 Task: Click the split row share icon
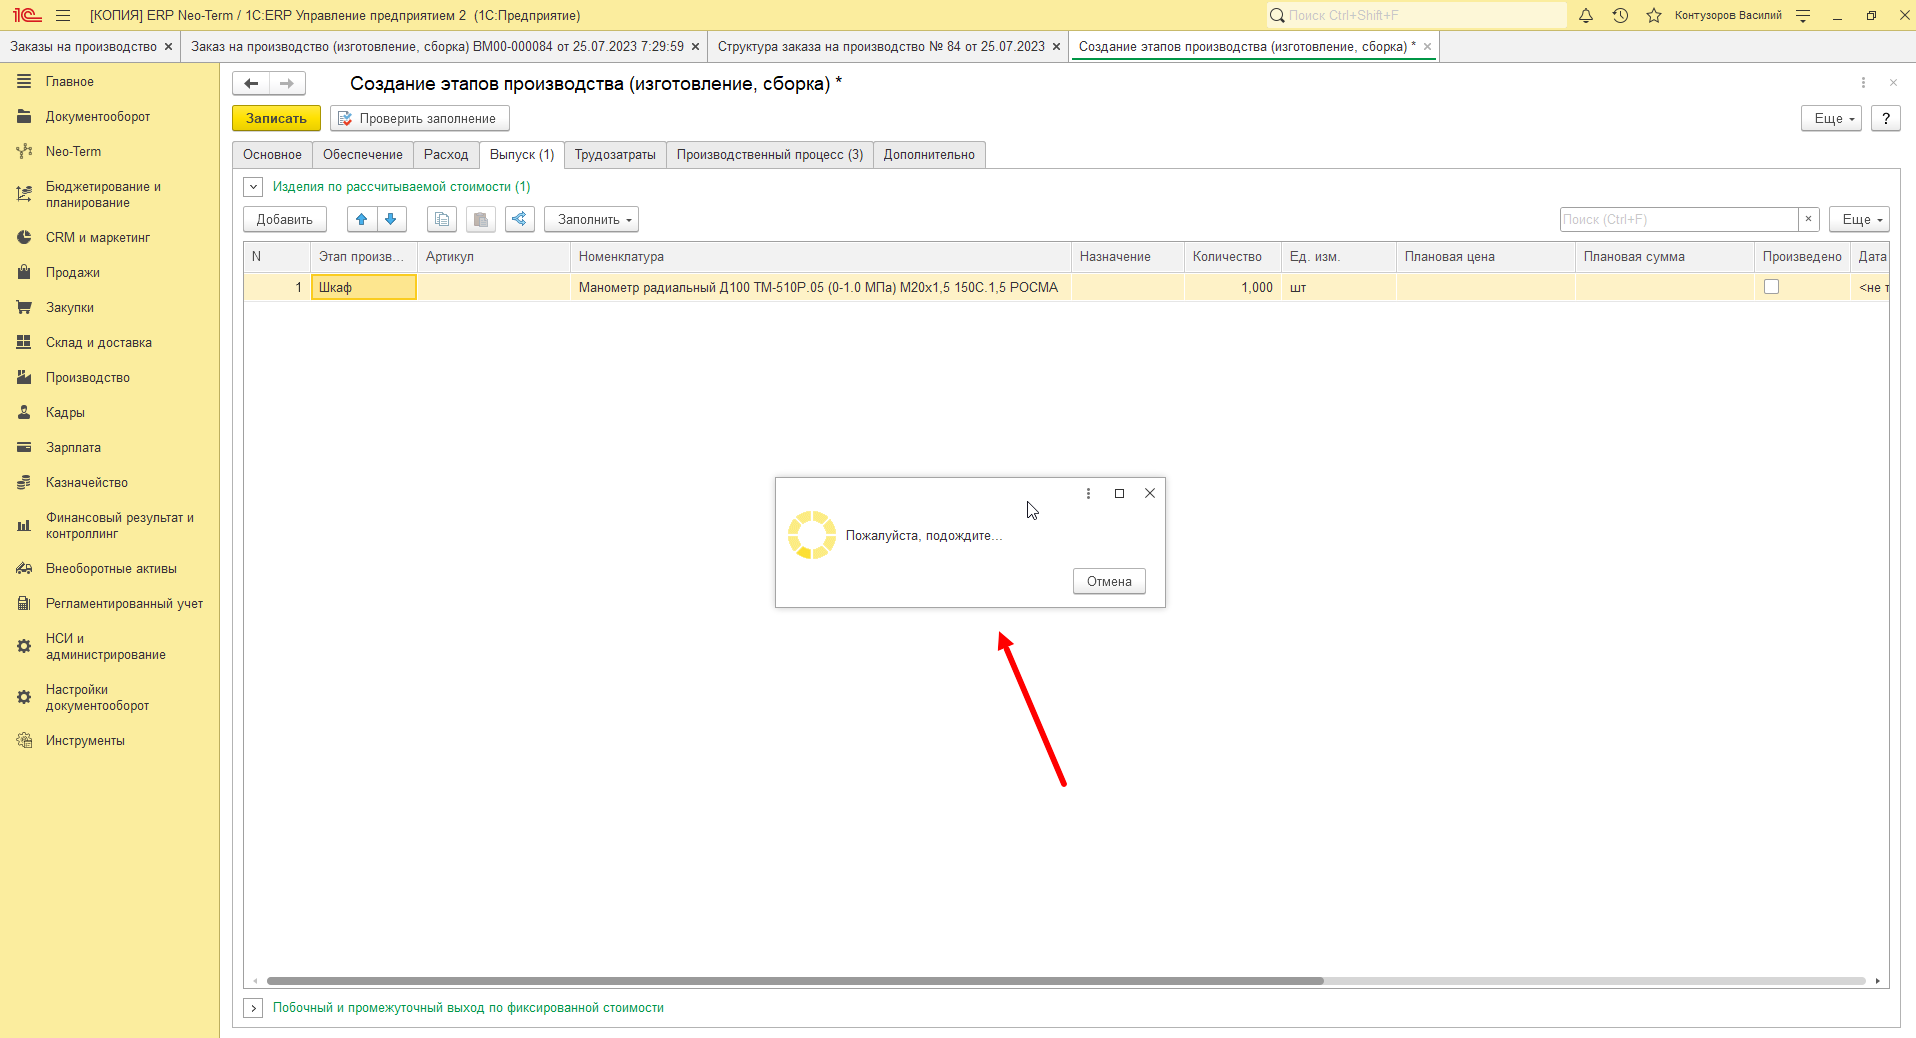(x=520, y=219)
